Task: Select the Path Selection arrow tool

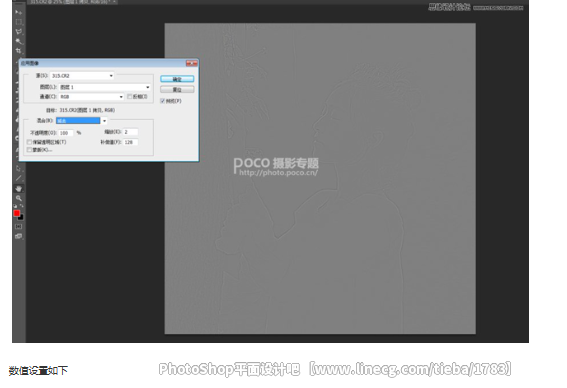Action: [18, 169]
